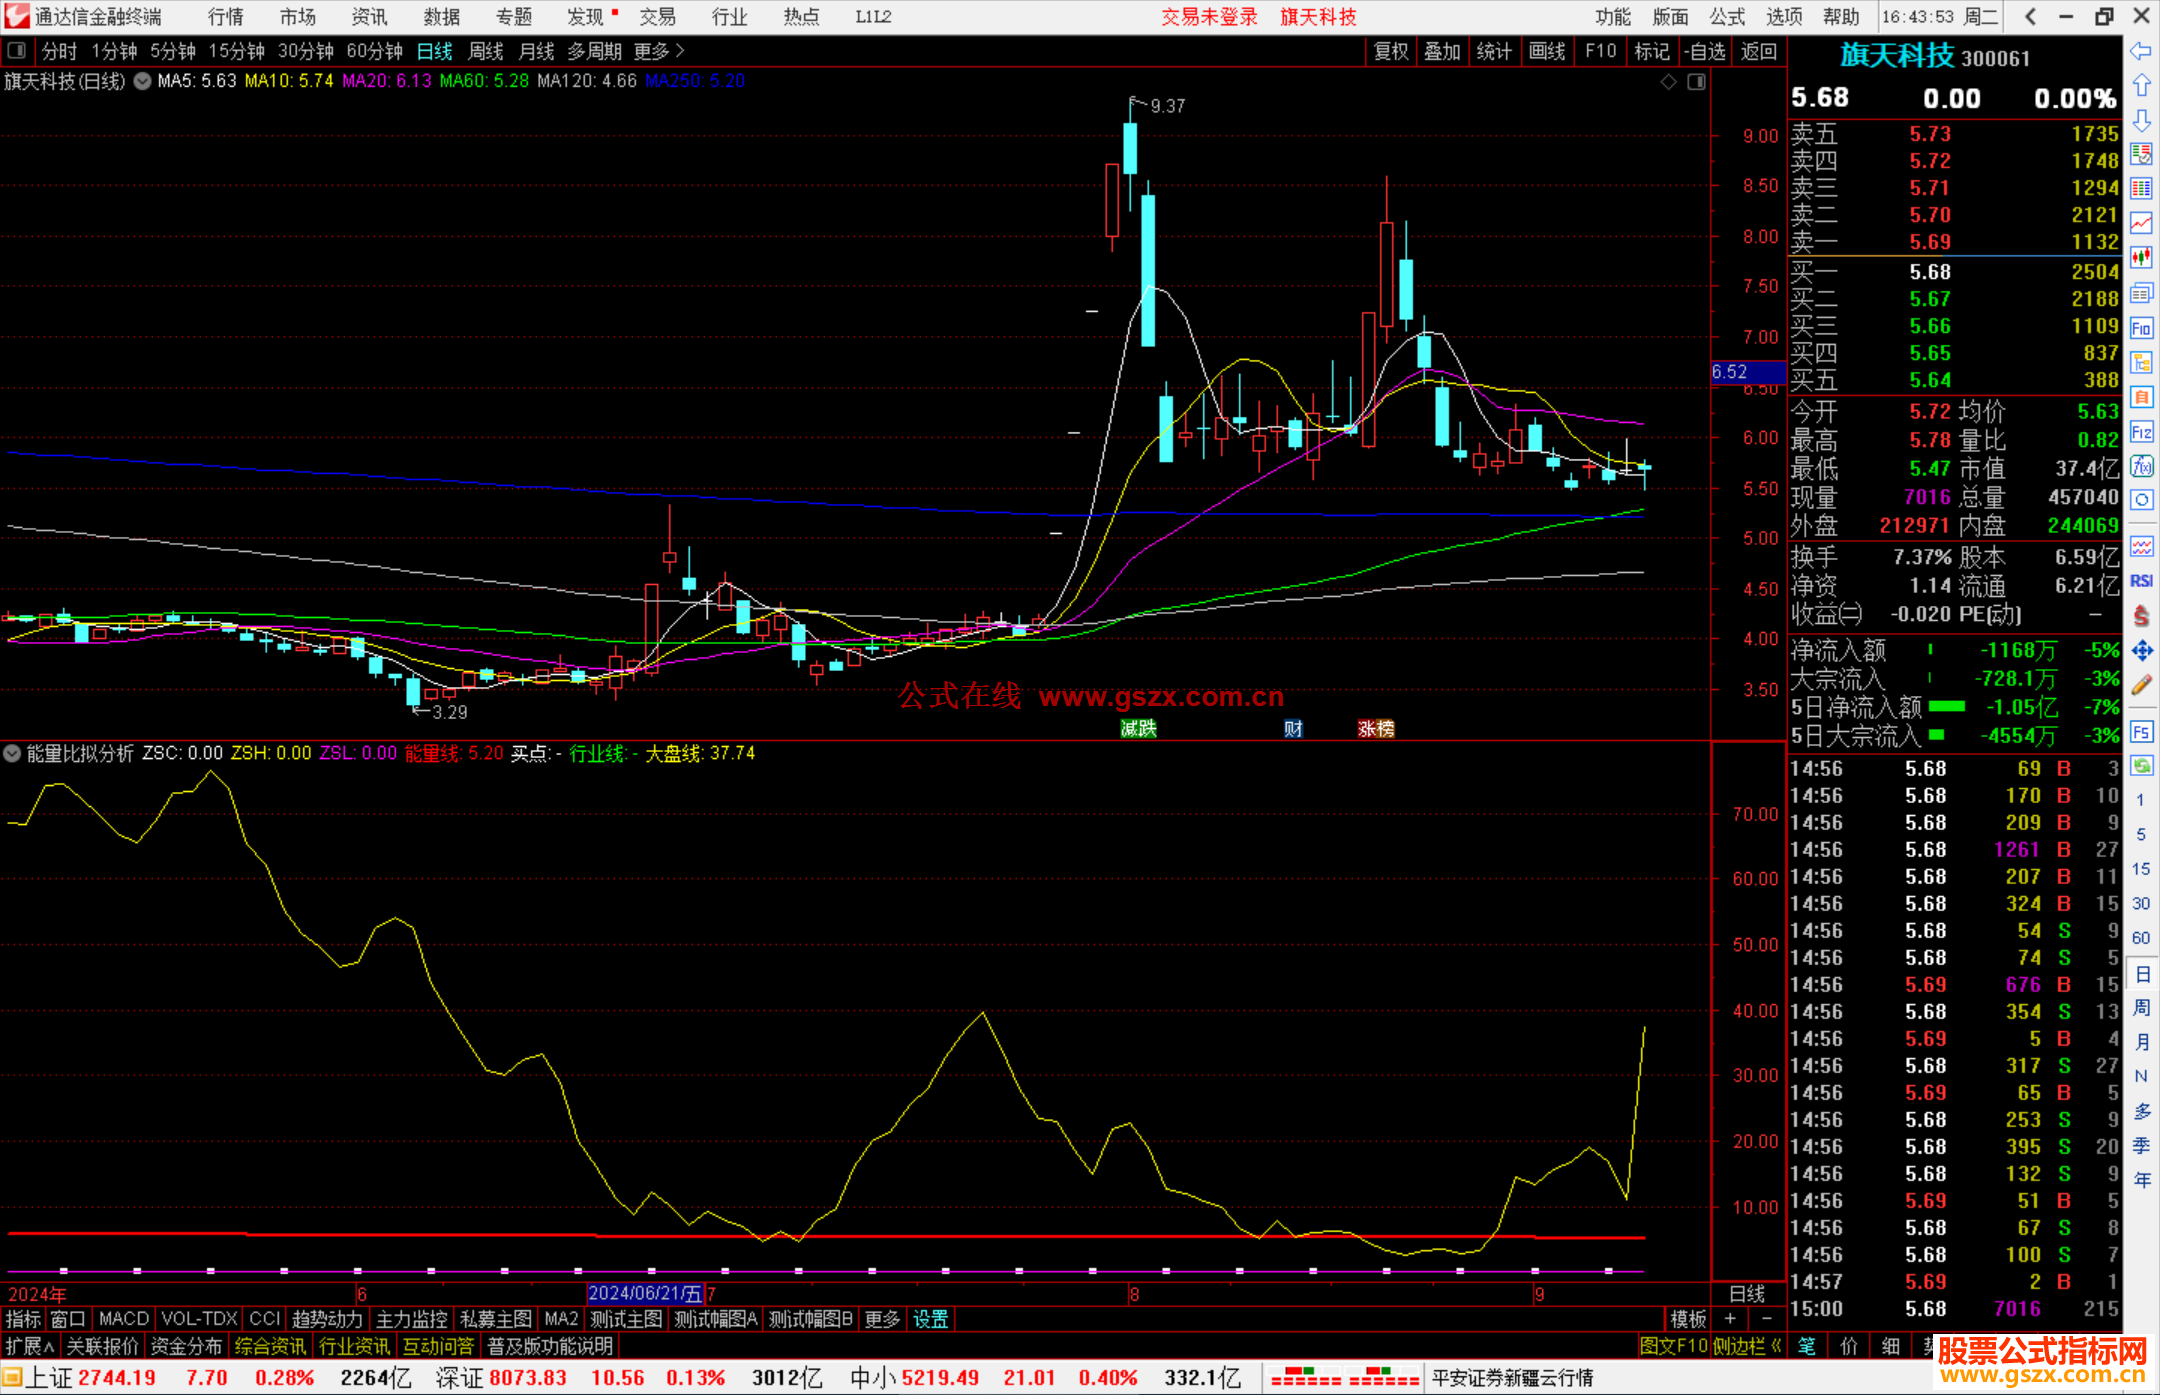Collapse the 侧边栏 sidebar panel
Viewport: 2160px width, 1395px height.
[x=1749, y=1346]
